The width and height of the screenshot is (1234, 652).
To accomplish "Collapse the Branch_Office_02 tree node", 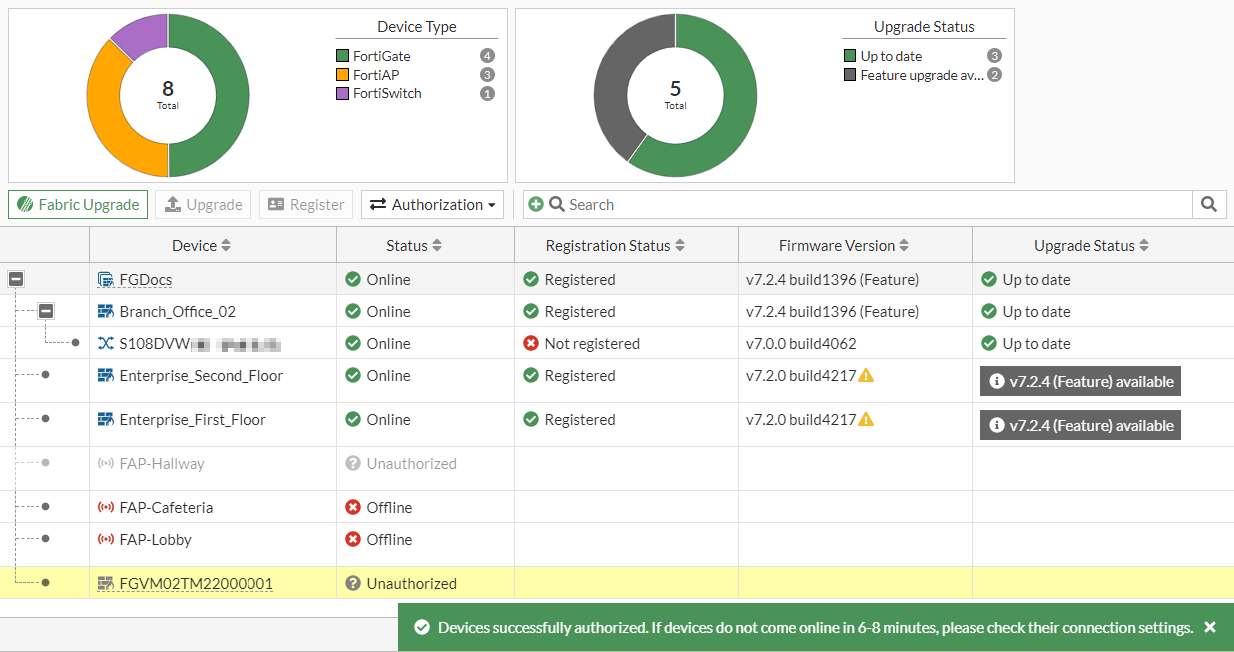I will pyautogui.click(x=46, y=312).
